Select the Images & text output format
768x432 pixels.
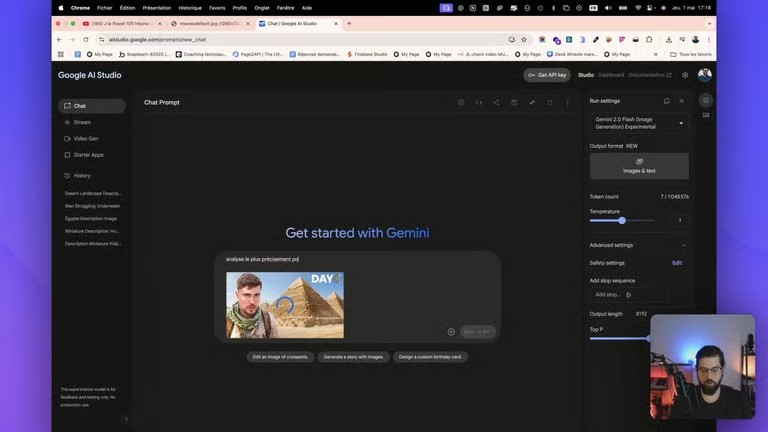639,166
